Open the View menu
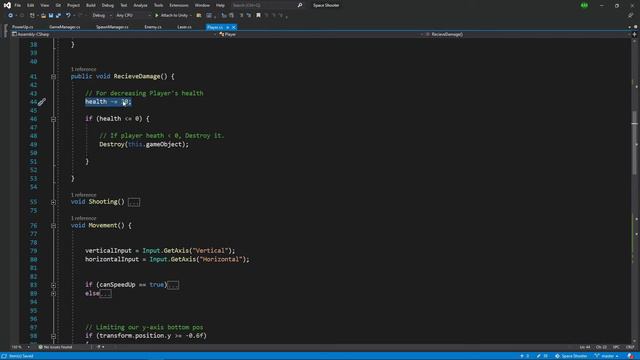Image resolution: width=640 pixels, height=360 pixels. point(44,5)
